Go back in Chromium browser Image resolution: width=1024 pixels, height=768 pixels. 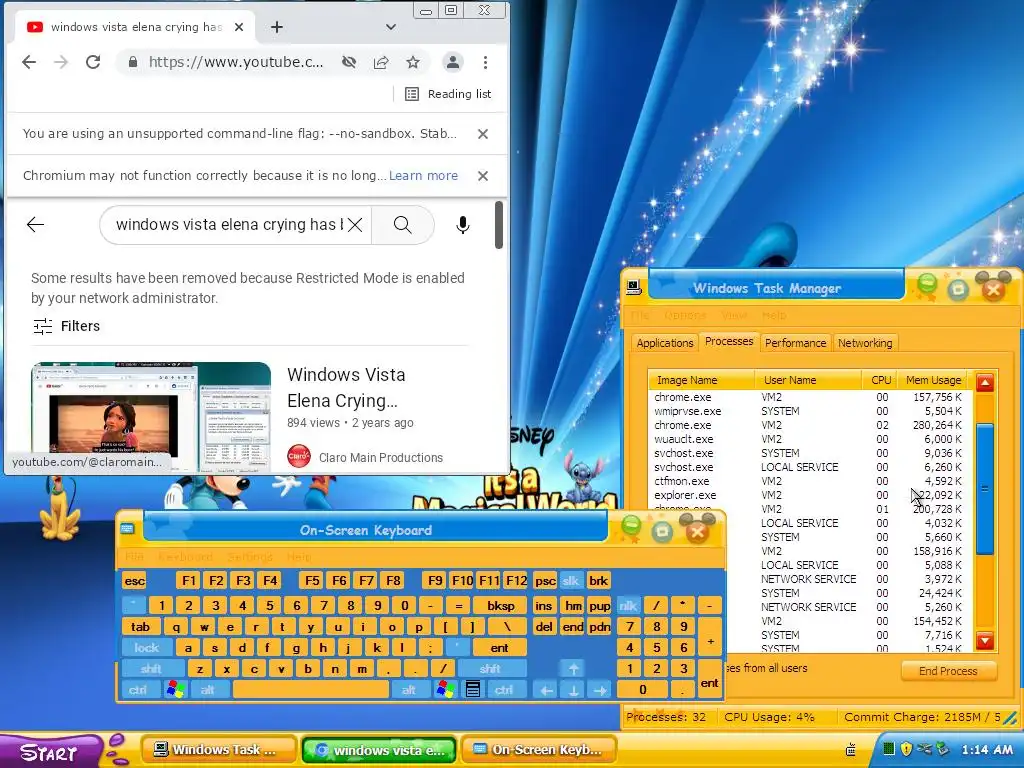(29, 62)
